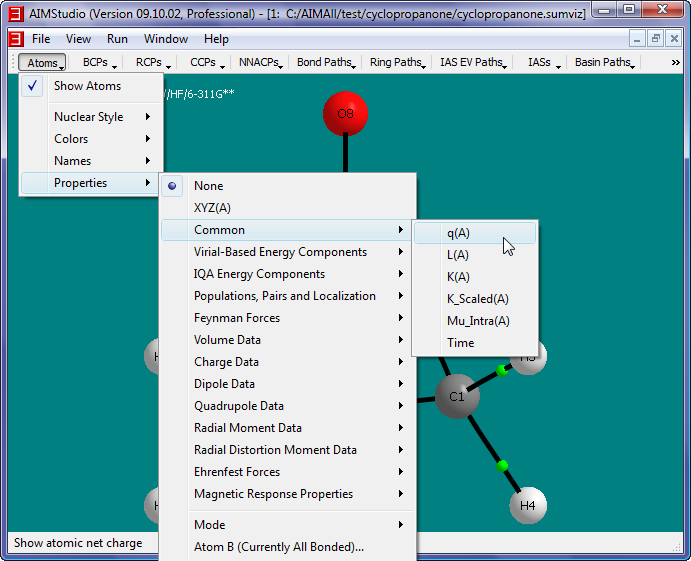Select the None property radio option
Viewport: 691px width, 561px height.
(208, 186)
